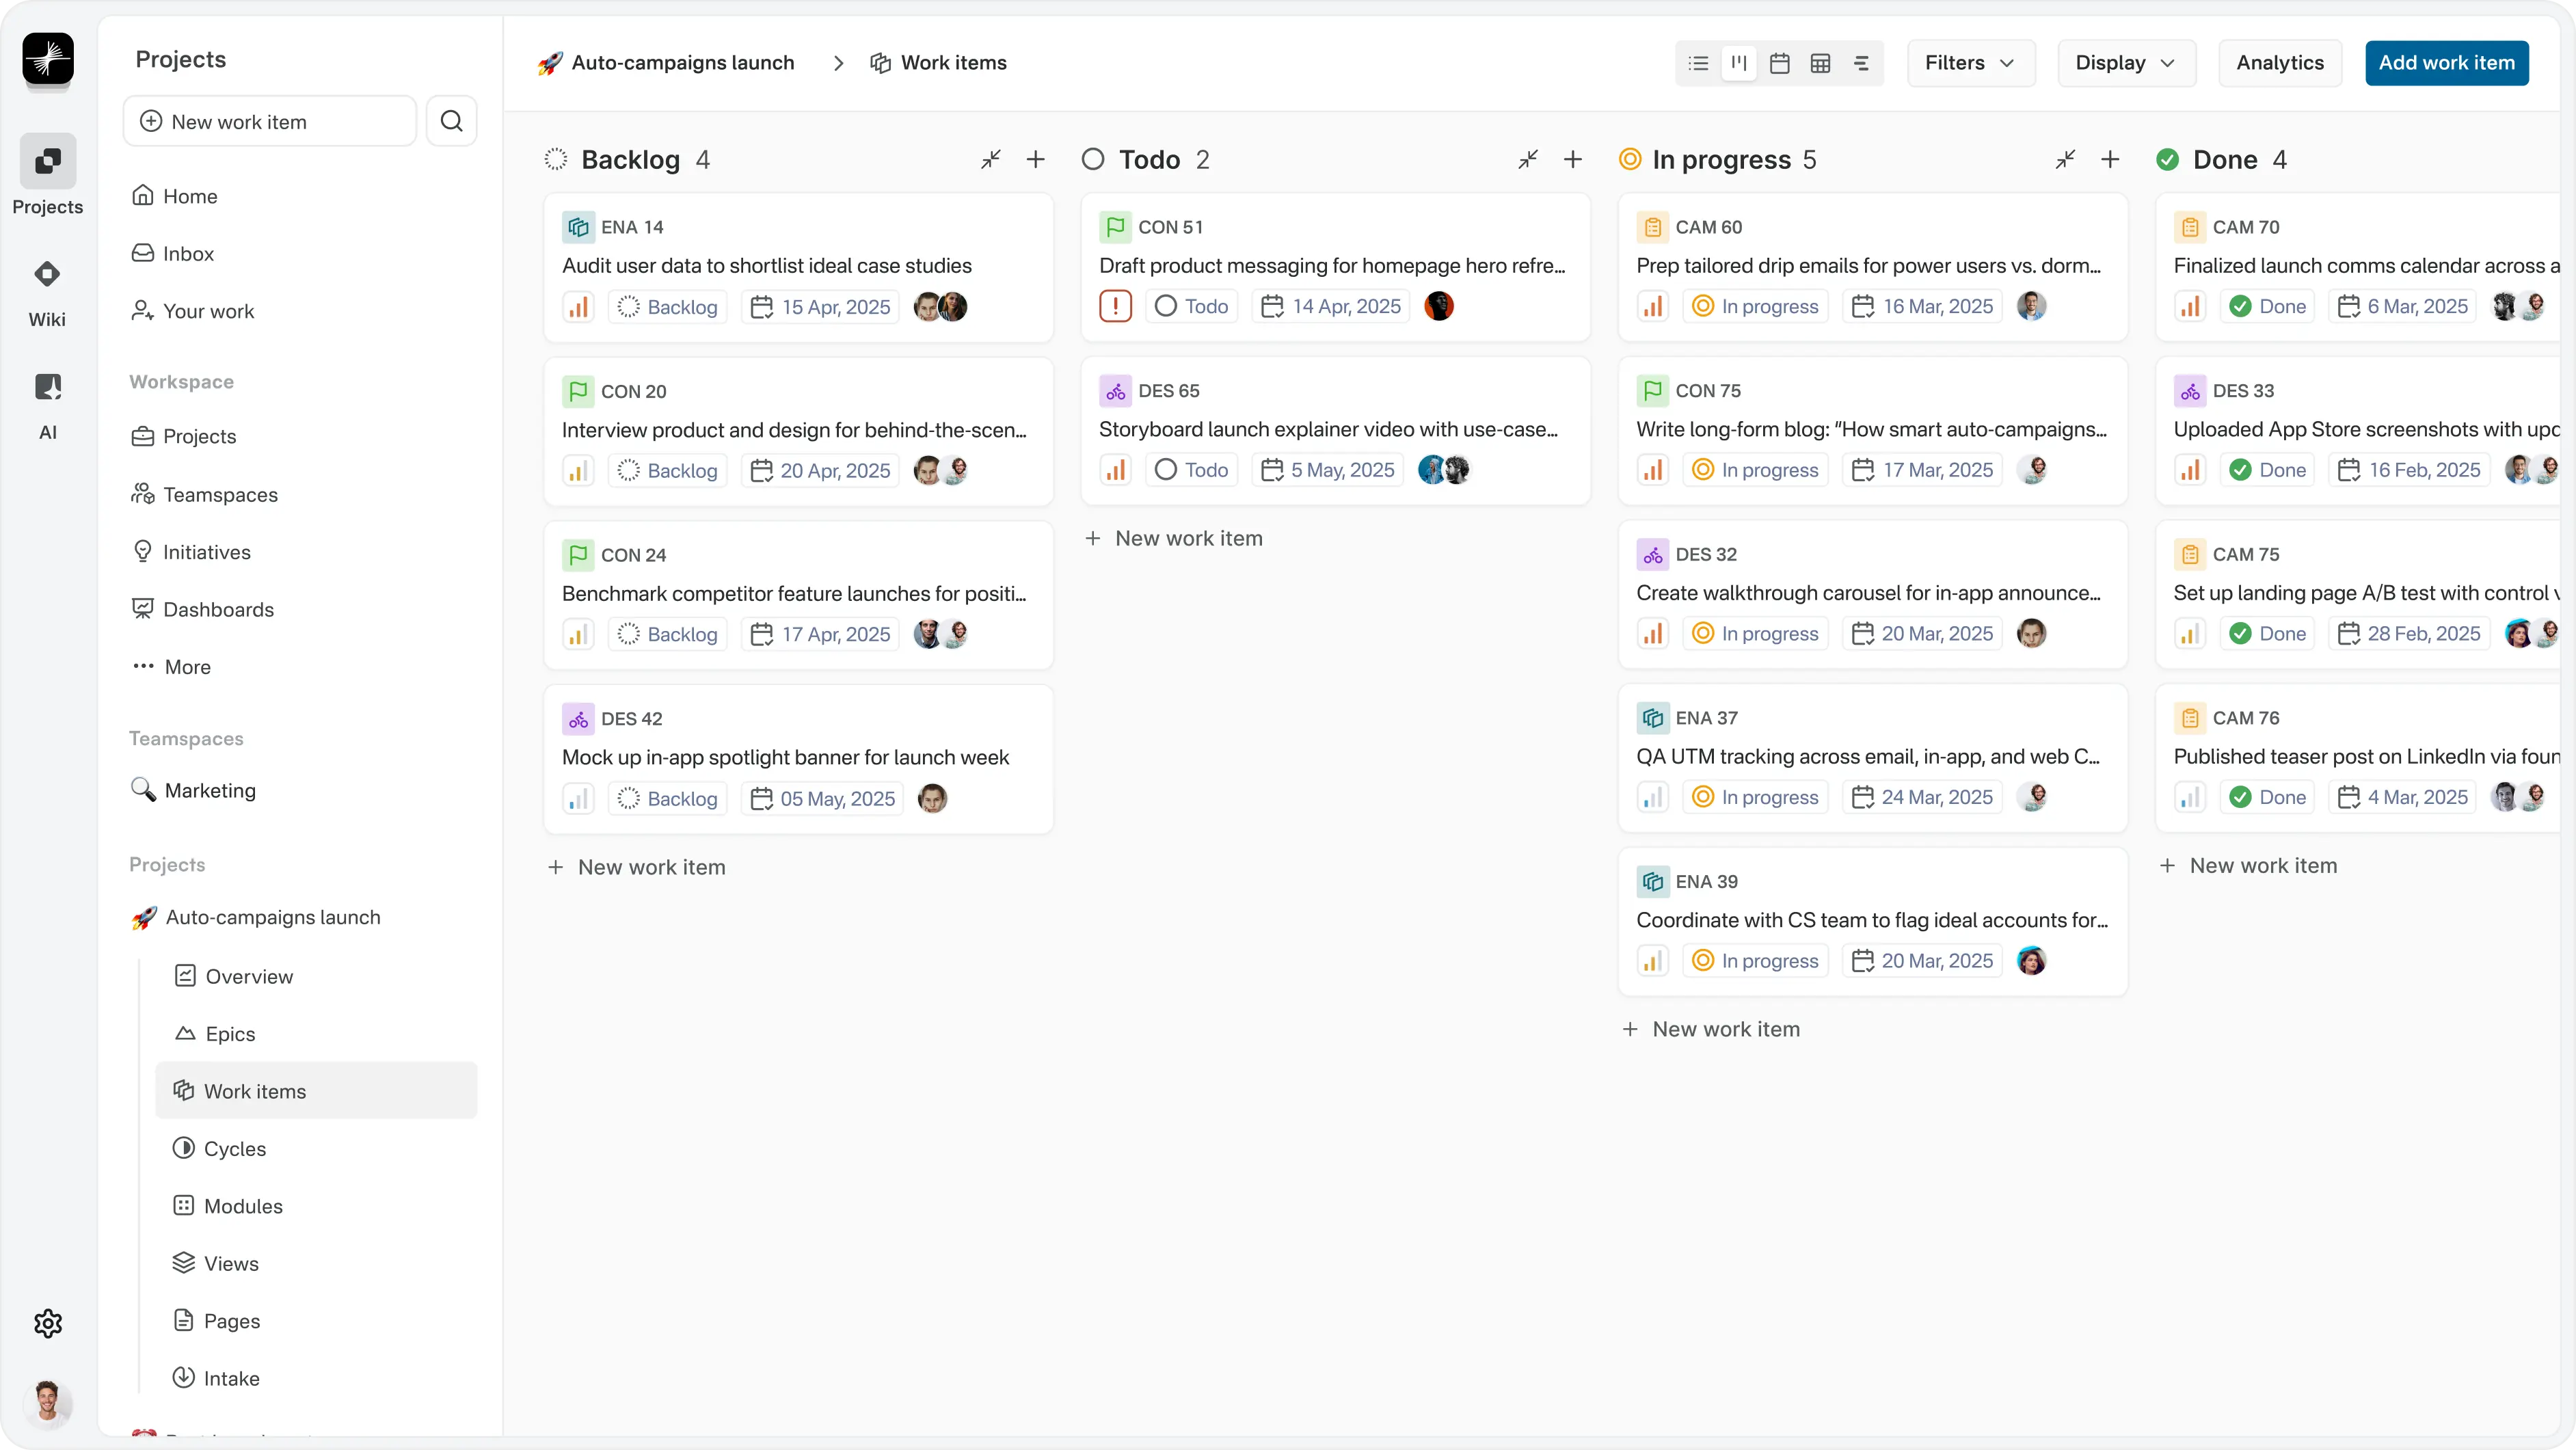Screen dimensions: 2576x1450
Task: Collapse the Backlog column
Action: 990,159
